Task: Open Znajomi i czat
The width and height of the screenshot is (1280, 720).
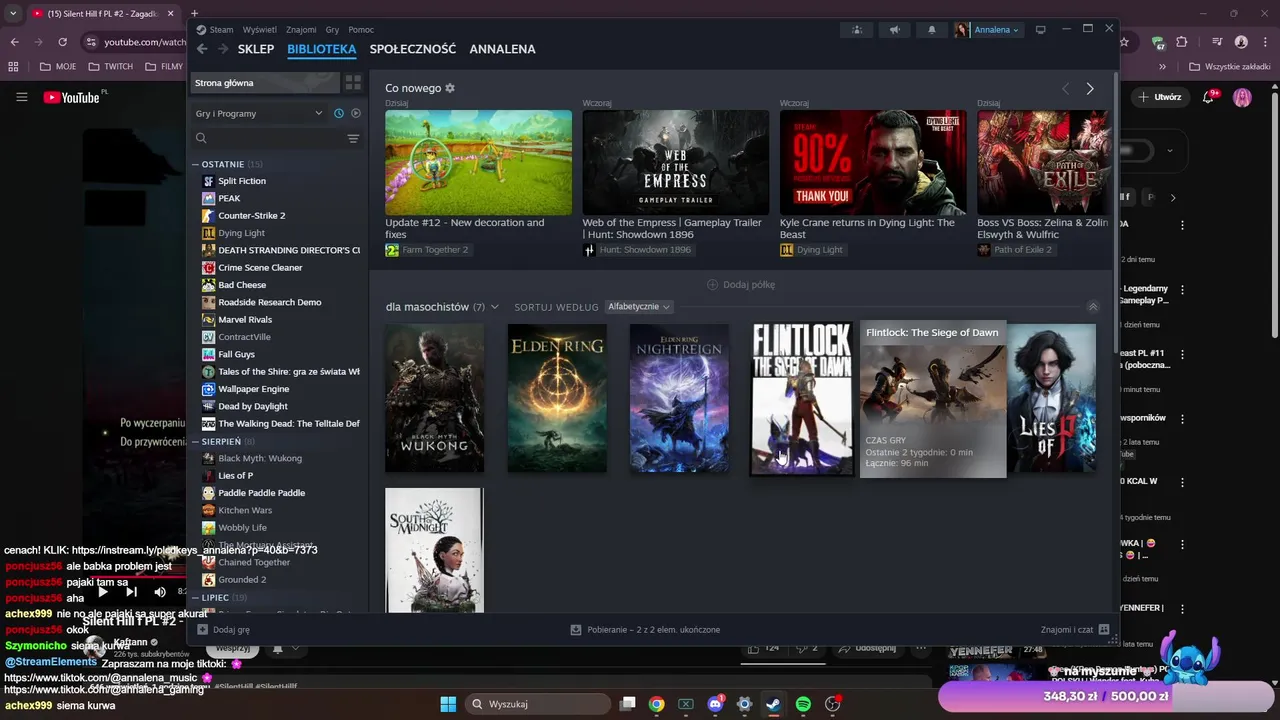Action: click(1075, 630)
